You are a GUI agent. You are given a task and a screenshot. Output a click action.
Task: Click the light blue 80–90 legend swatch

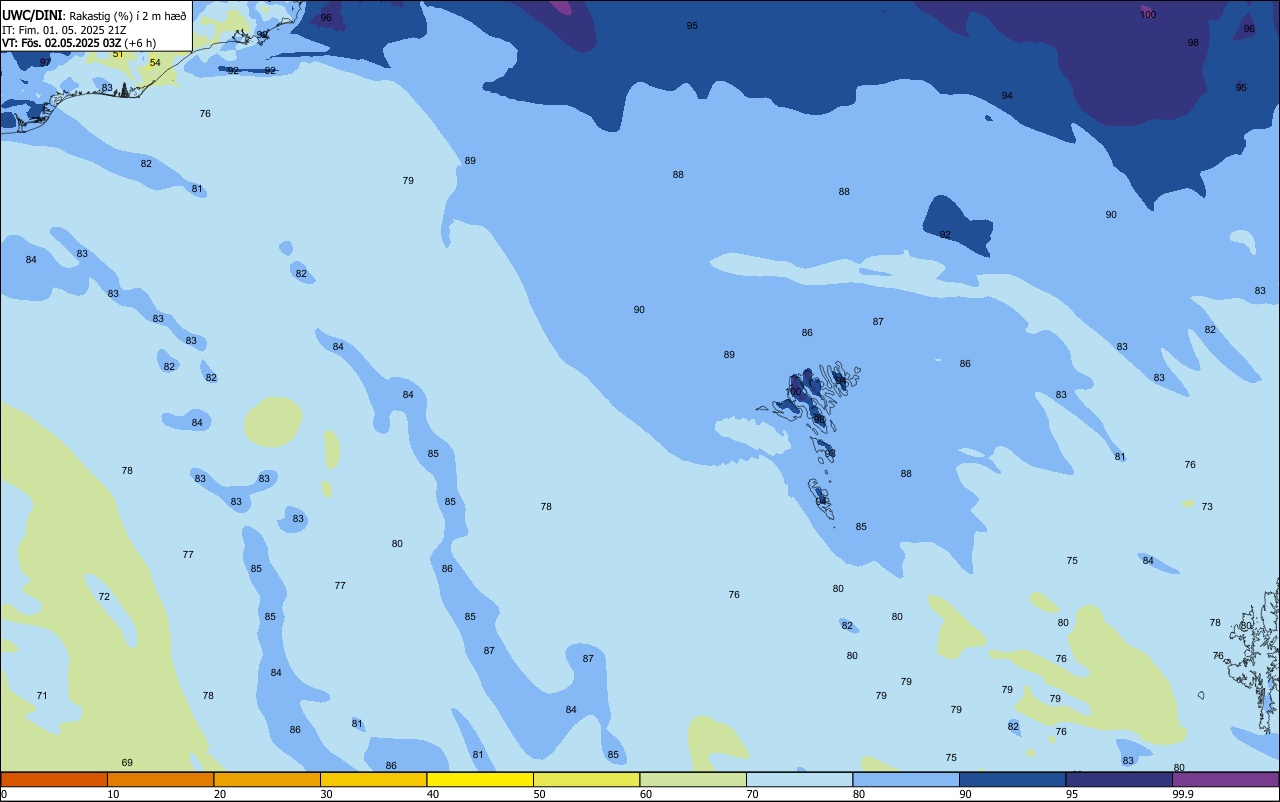pos(906,779)
